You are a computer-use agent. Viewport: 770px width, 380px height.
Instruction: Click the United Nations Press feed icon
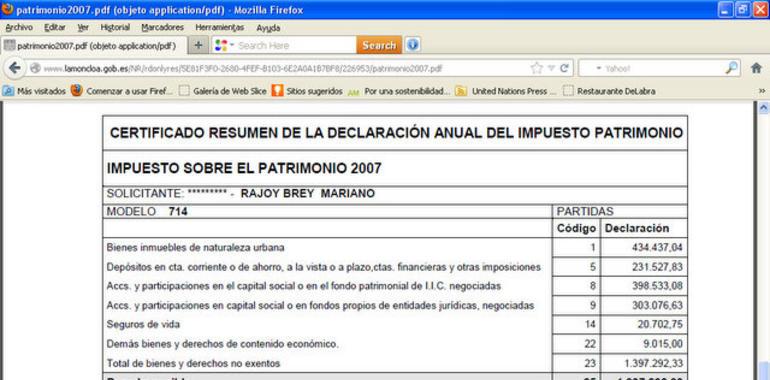point(461,91)
